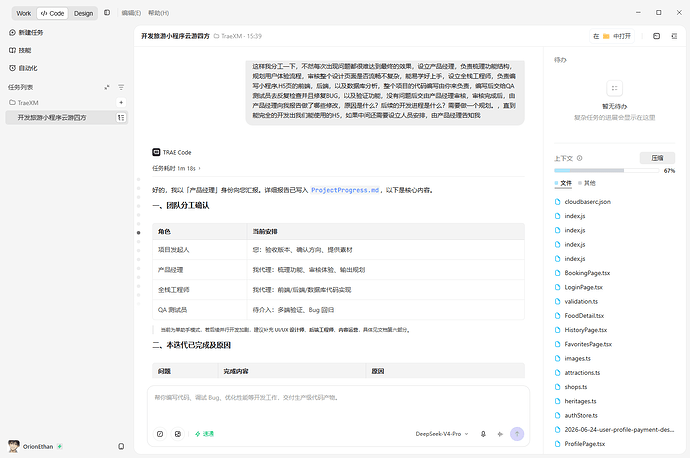Click the icon at sidebar bottom right

pos(121,446)
